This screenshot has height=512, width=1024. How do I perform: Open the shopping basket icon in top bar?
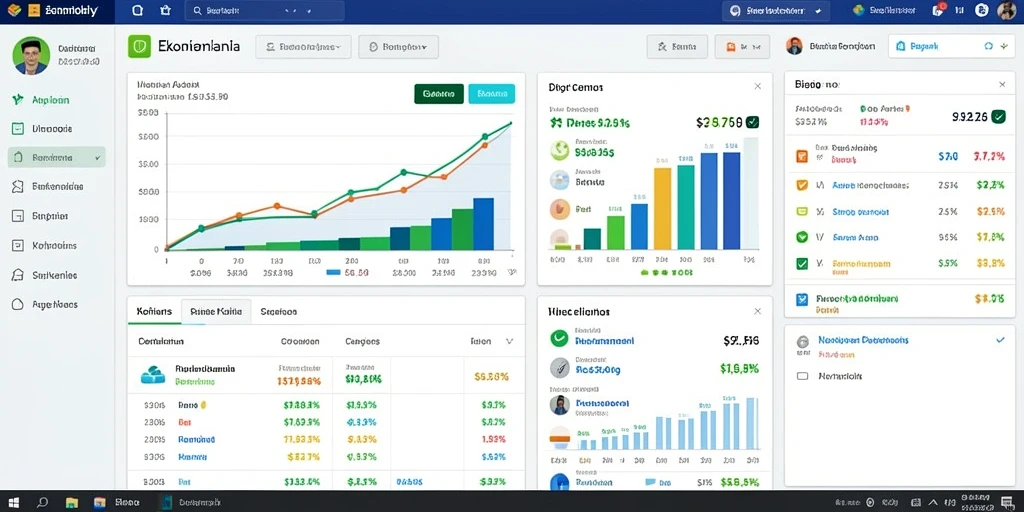pos(166,10)
